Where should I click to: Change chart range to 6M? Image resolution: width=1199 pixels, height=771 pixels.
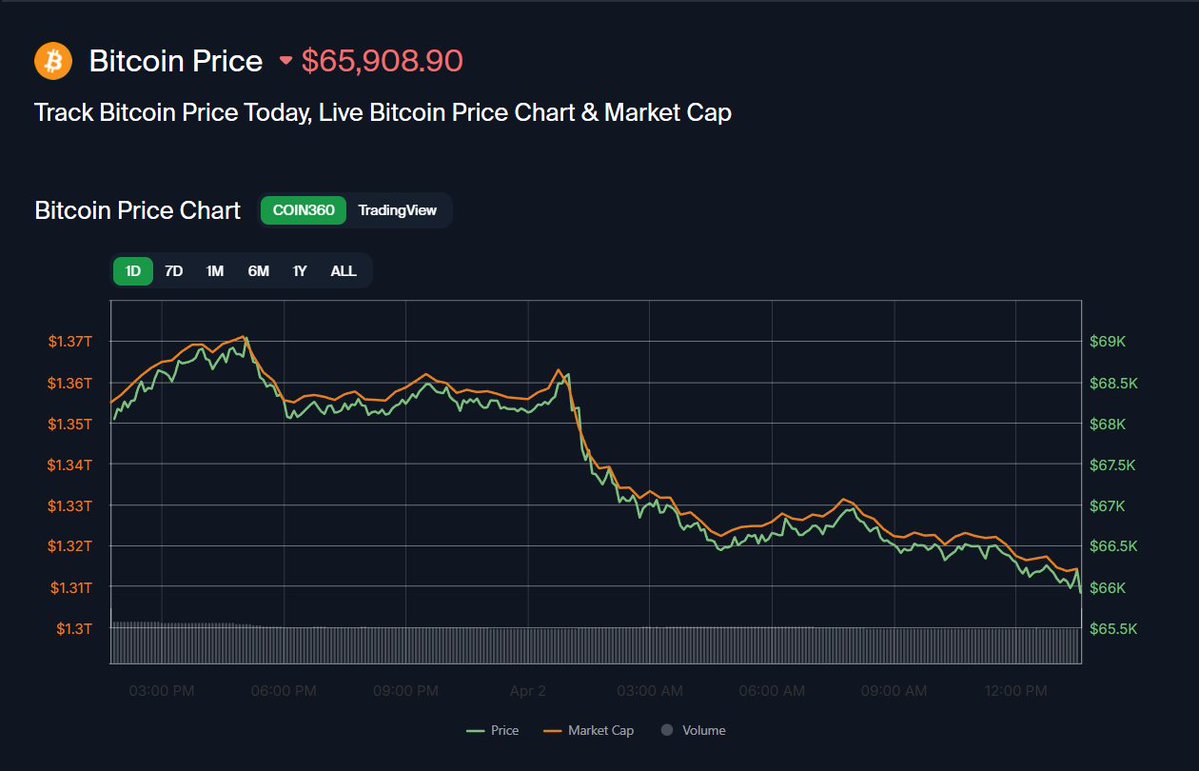(258, 271)
